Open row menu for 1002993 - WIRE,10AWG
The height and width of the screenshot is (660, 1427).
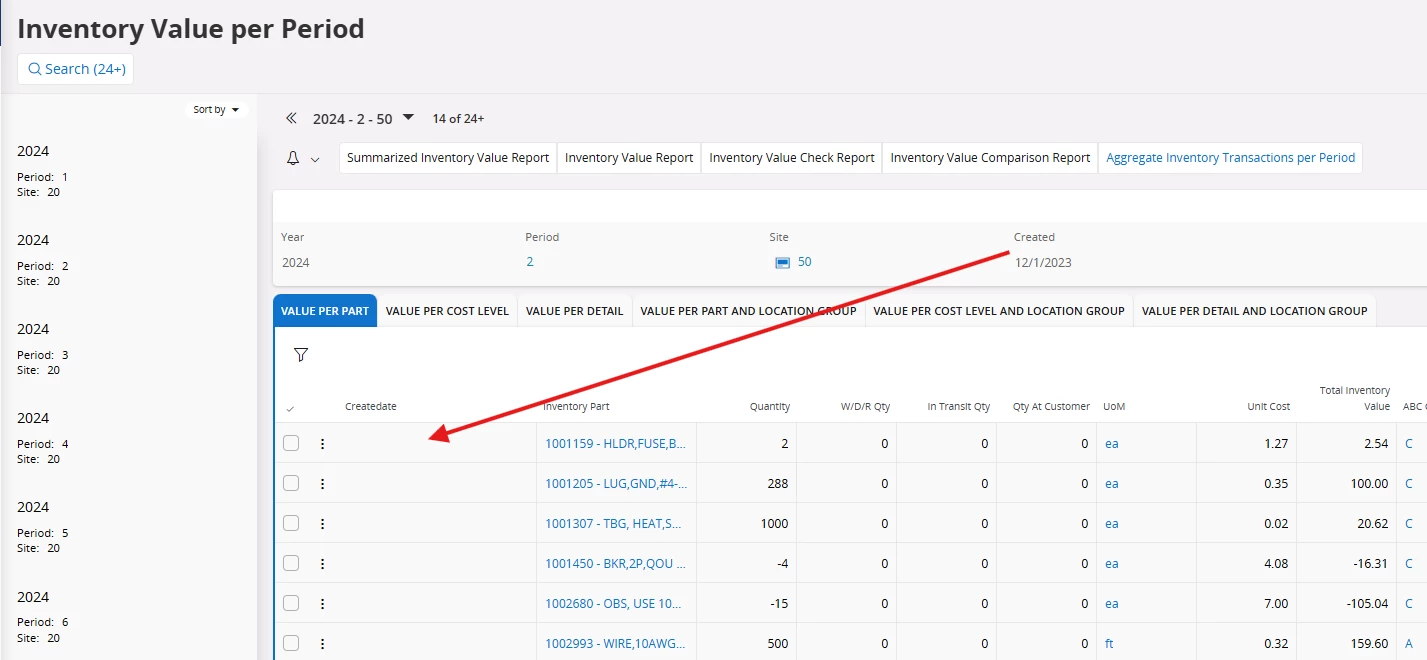[x=322, y=643]
